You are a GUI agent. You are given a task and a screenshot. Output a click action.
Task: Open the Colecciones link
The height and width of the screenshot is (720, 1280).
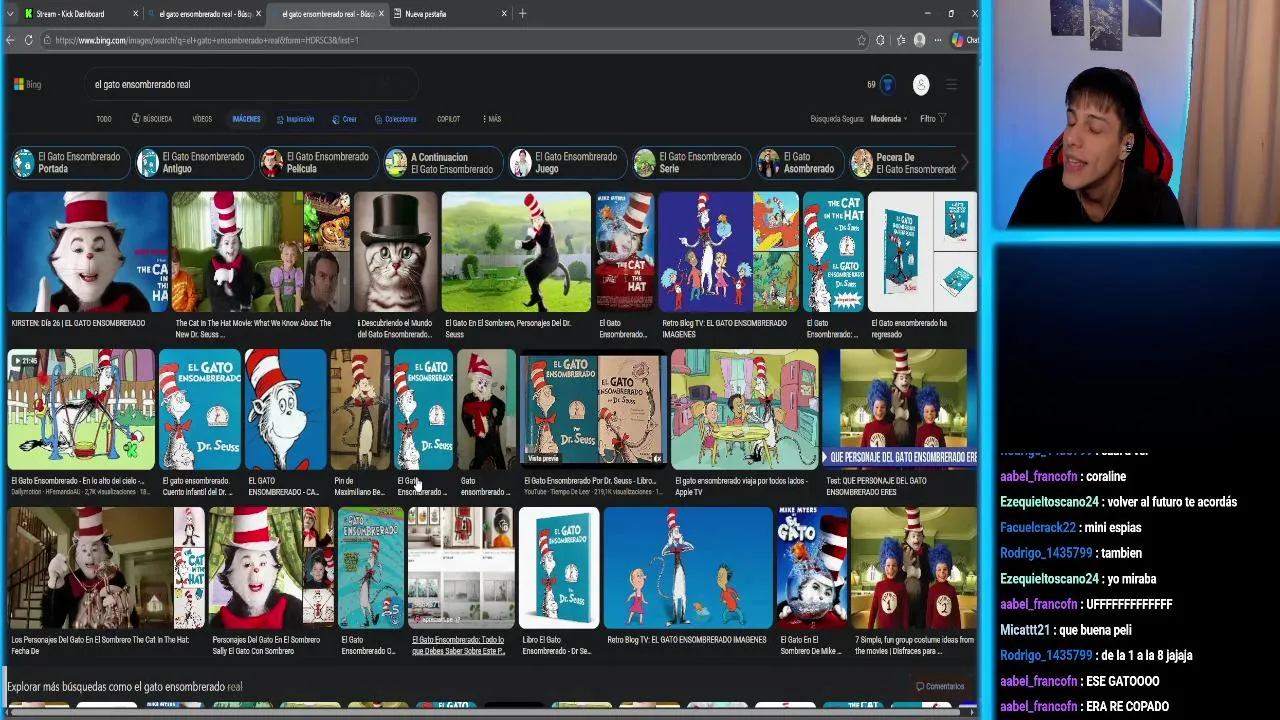(x=395, y=119)
